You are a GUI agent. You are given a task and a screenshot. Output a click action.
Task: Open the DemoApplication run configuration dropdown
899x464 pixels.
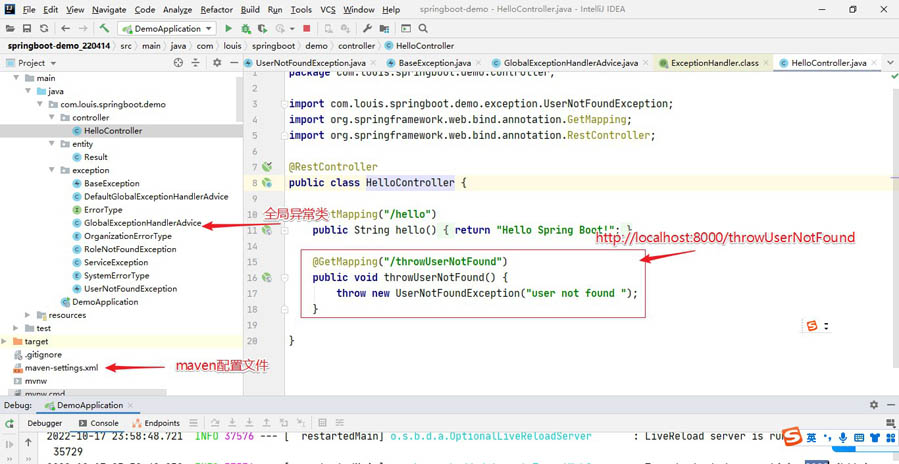click(x=166, y=28)
